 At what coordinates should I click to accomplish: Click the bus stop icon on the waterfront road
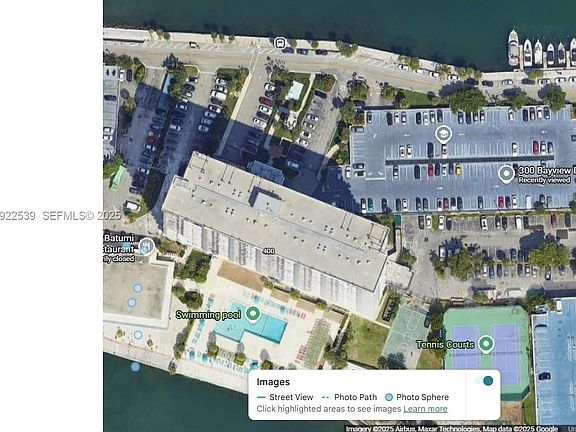point(280,43)
